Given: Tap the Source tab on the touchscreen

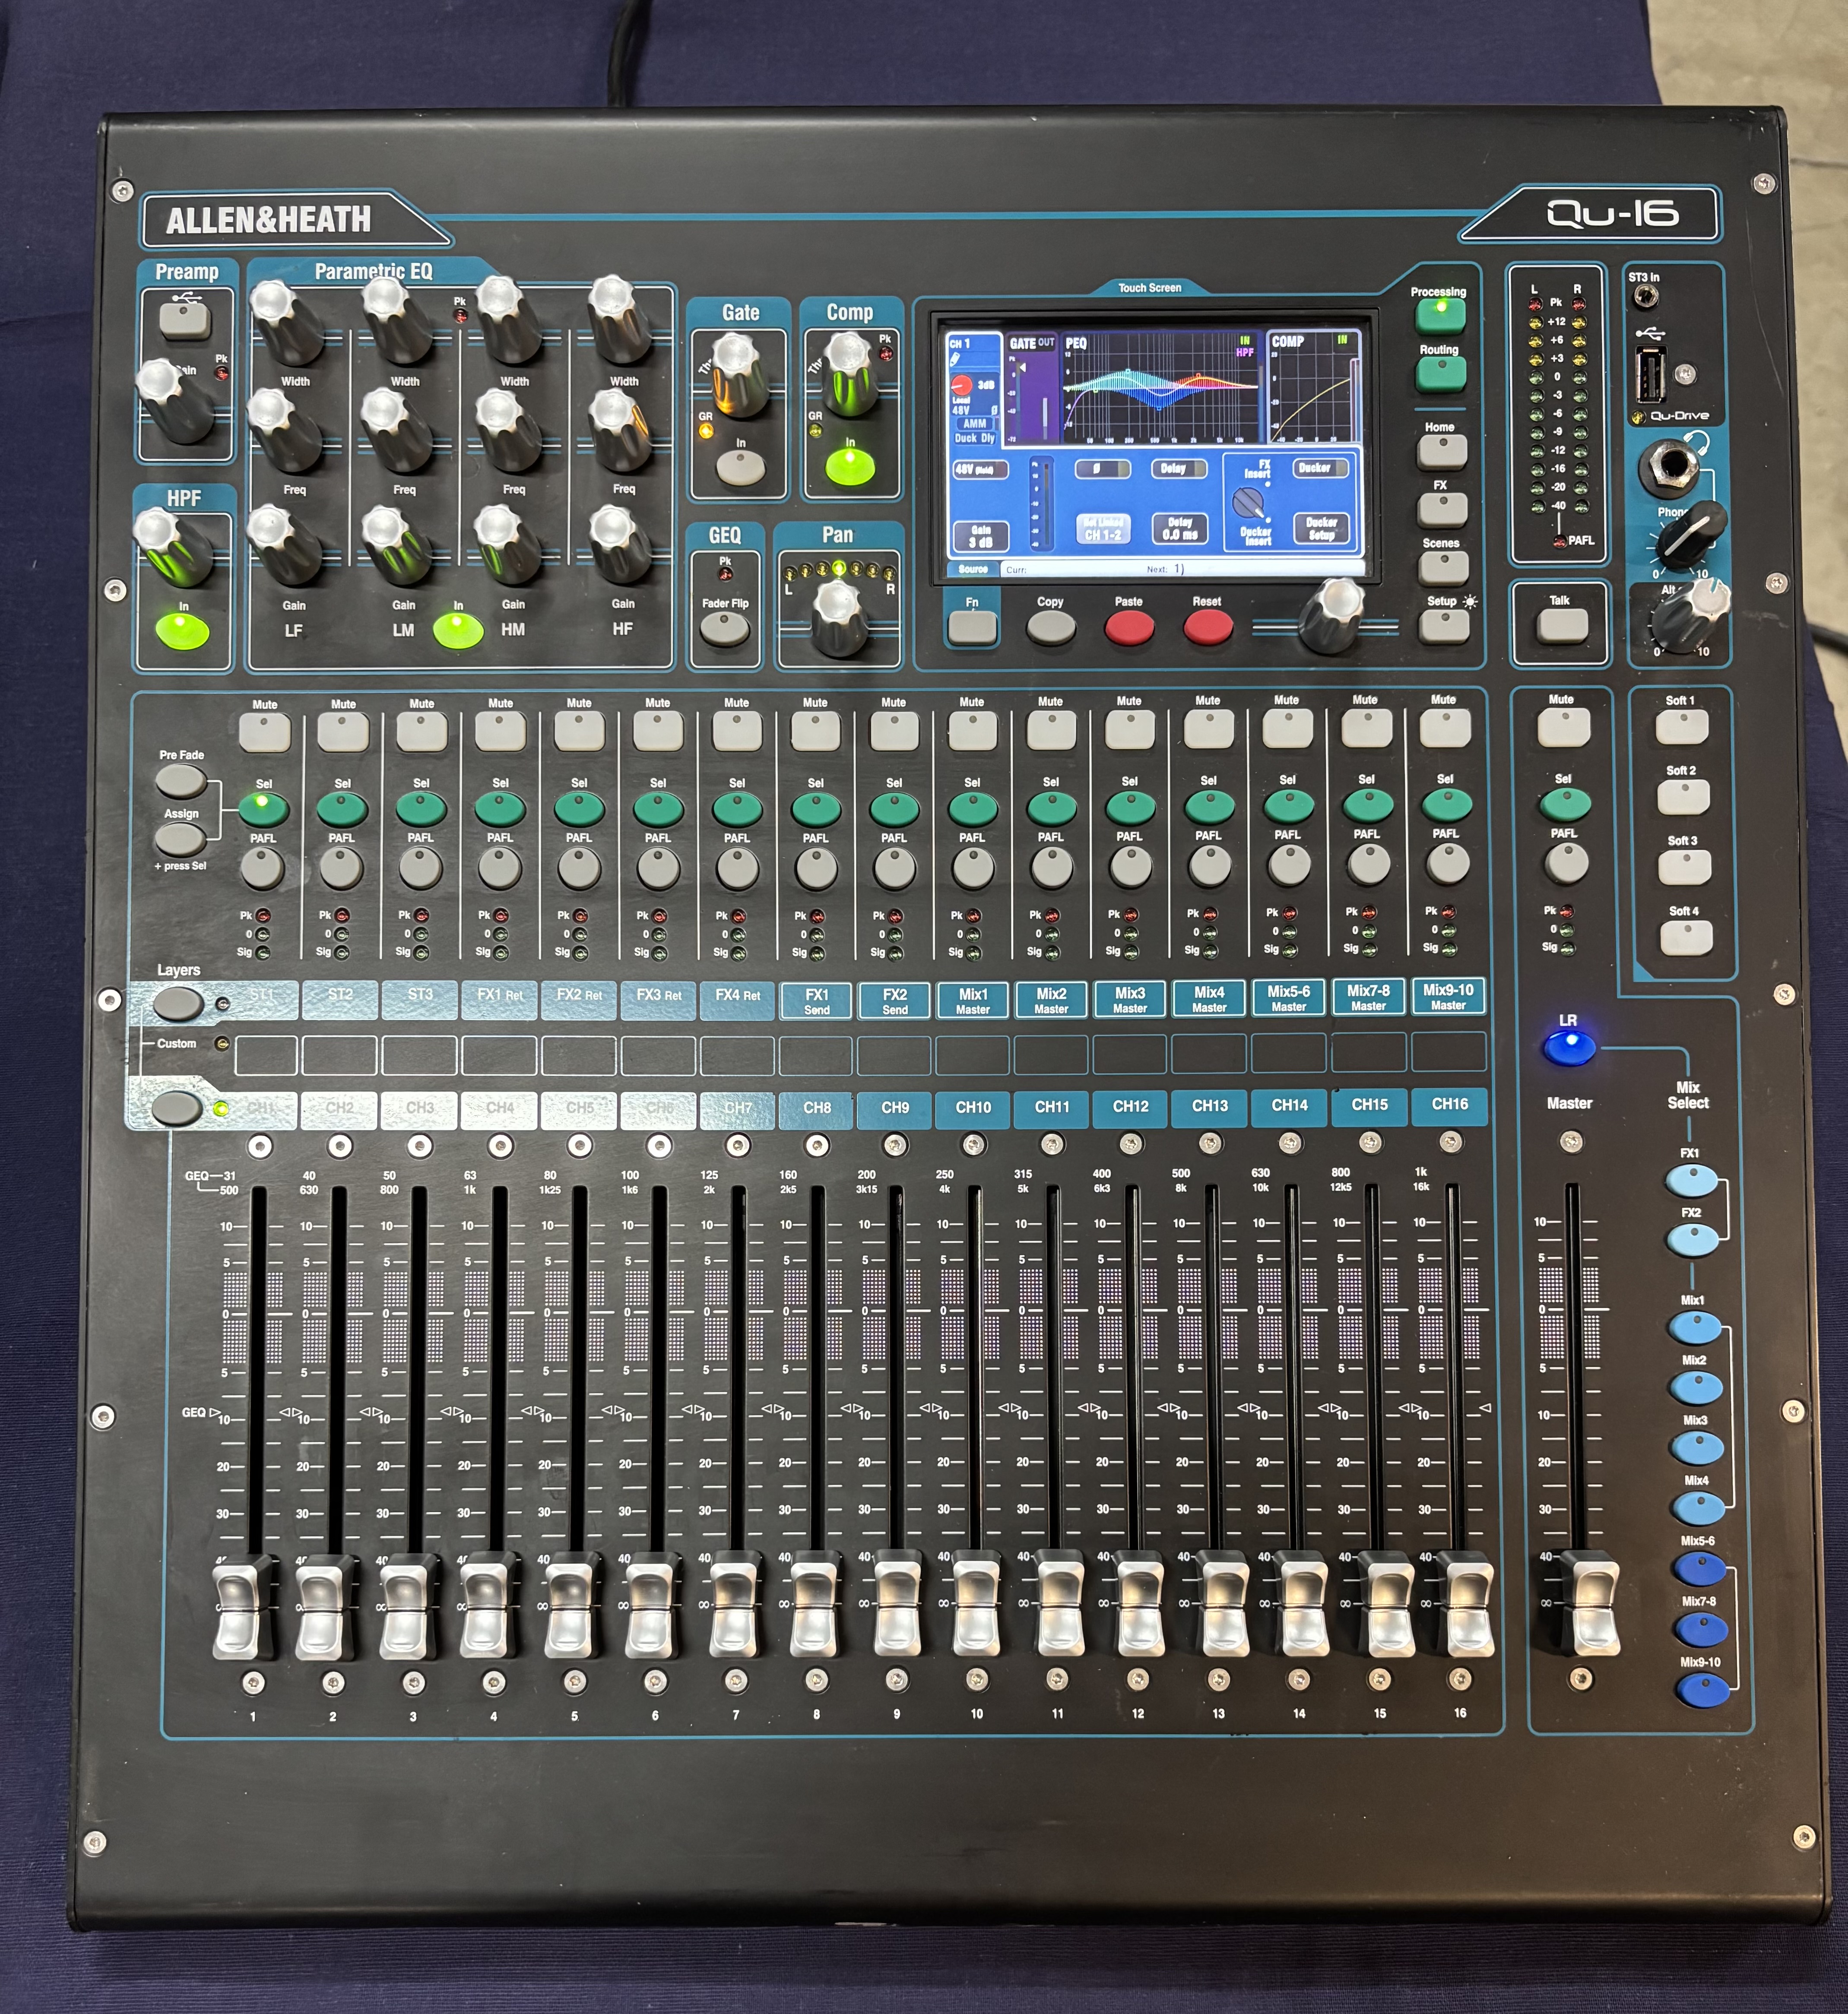Looking at the screenshot, I should click(x=973, y=569).
